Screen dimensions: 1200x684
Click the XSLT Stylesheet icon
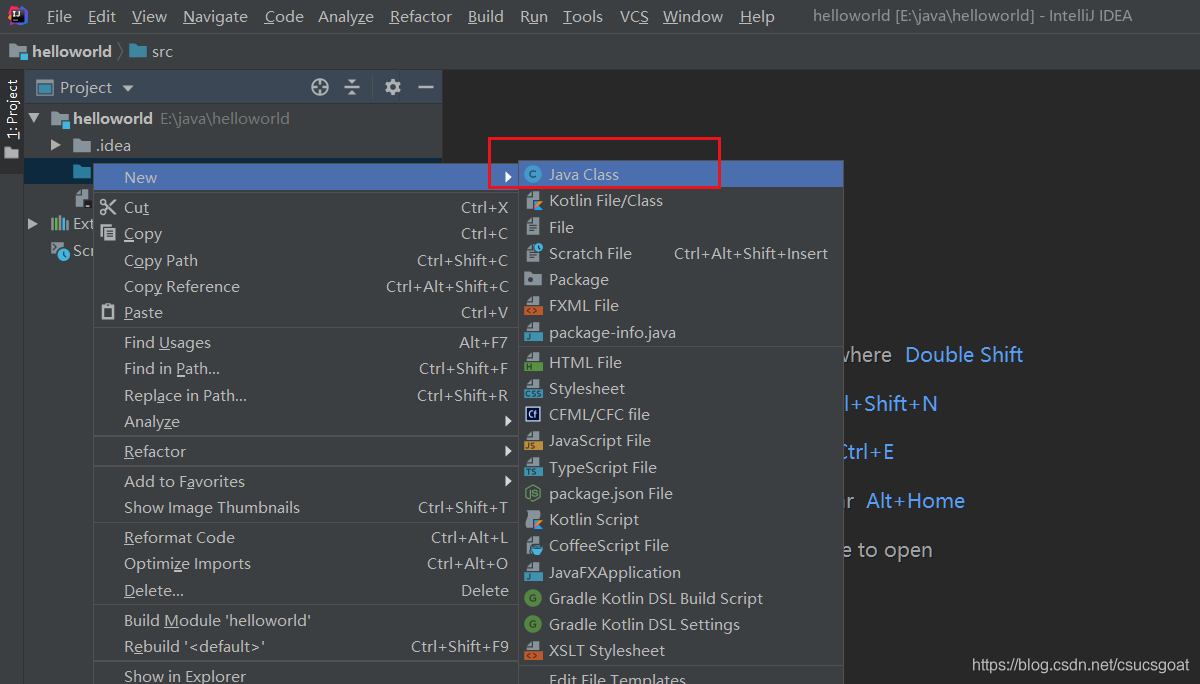tap(533, 651)
